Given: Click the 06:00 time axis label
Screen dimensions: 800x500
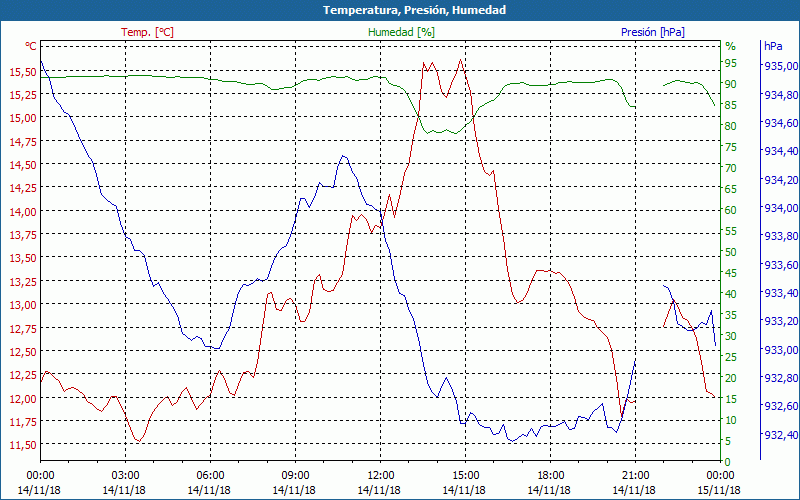Looking at the screenshot, I should coord(210,476).
